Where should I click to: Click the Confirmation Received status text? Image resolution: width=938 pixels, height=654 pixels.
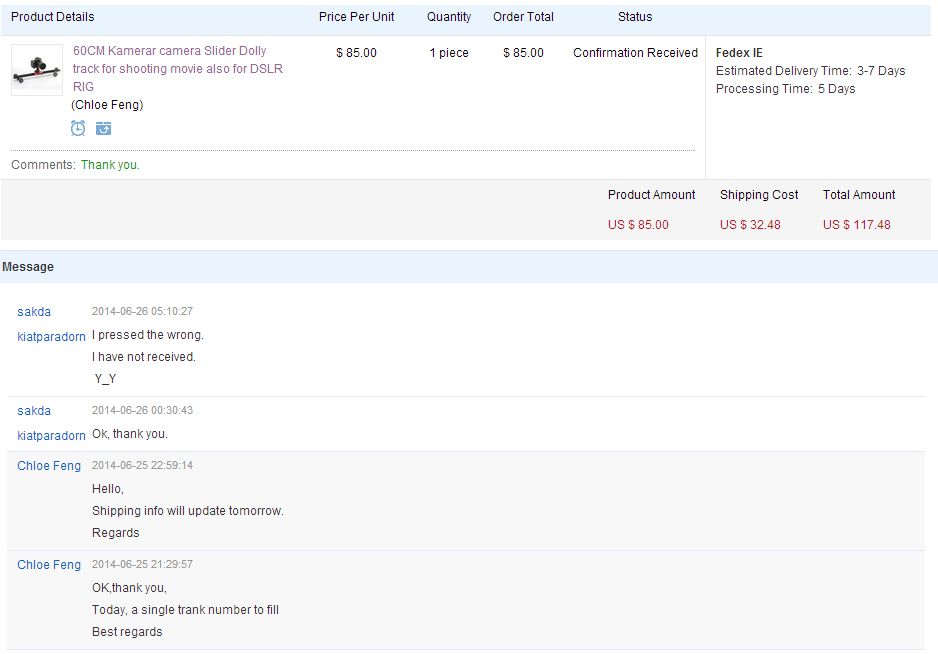tap(635, 53)
